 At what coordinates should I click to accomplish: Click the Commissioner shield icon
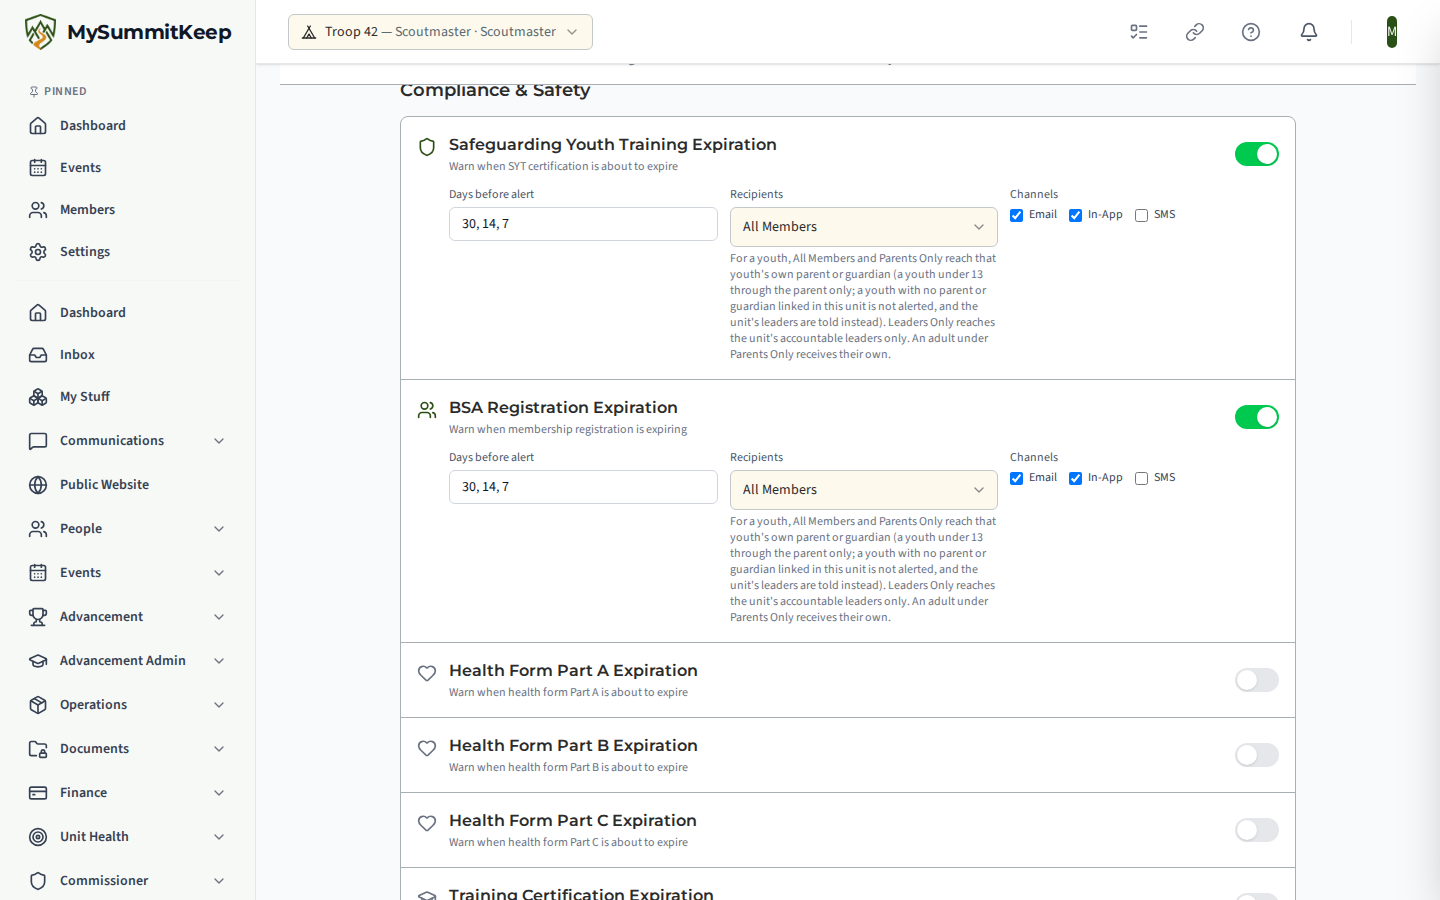point(38,881)
